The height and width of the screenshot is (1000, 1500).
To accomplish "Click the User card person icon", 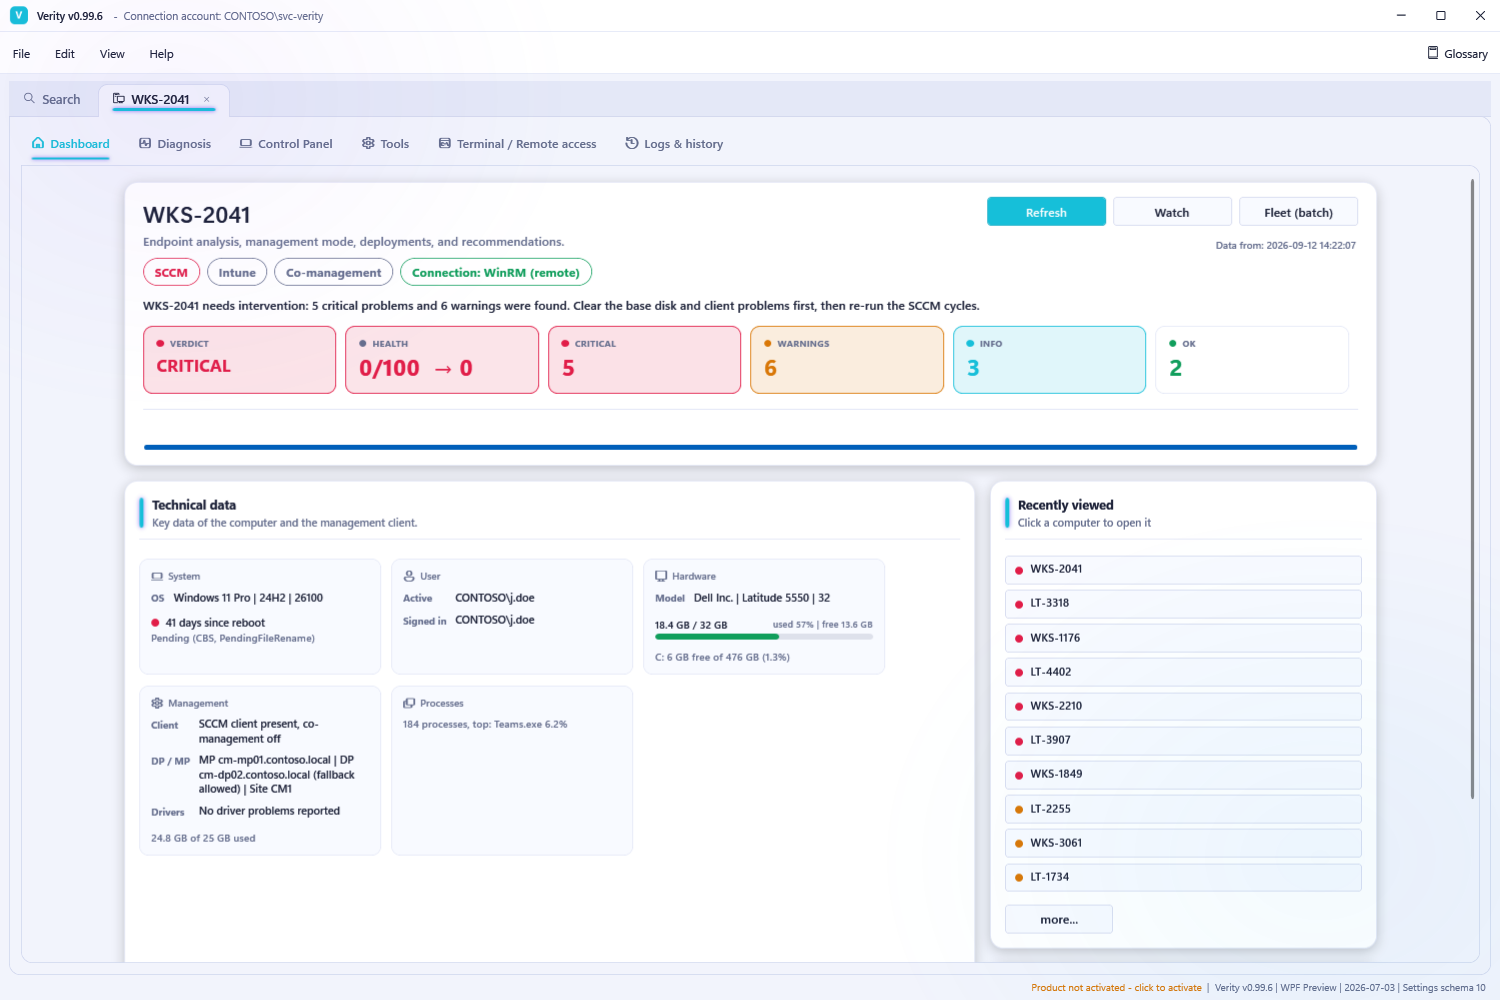I will (409, 576).
